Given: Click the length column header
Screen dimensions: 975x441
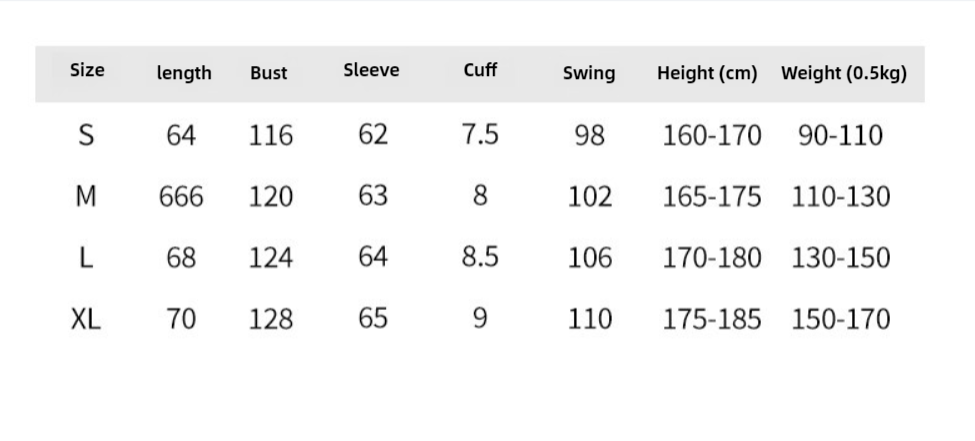Looking at the screenshot, I should coord(184,73).
